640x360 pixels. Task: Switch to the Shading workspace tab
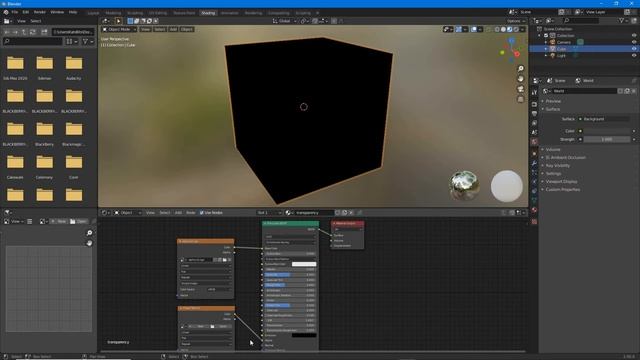pyautogui.click(x=208, y=13)
